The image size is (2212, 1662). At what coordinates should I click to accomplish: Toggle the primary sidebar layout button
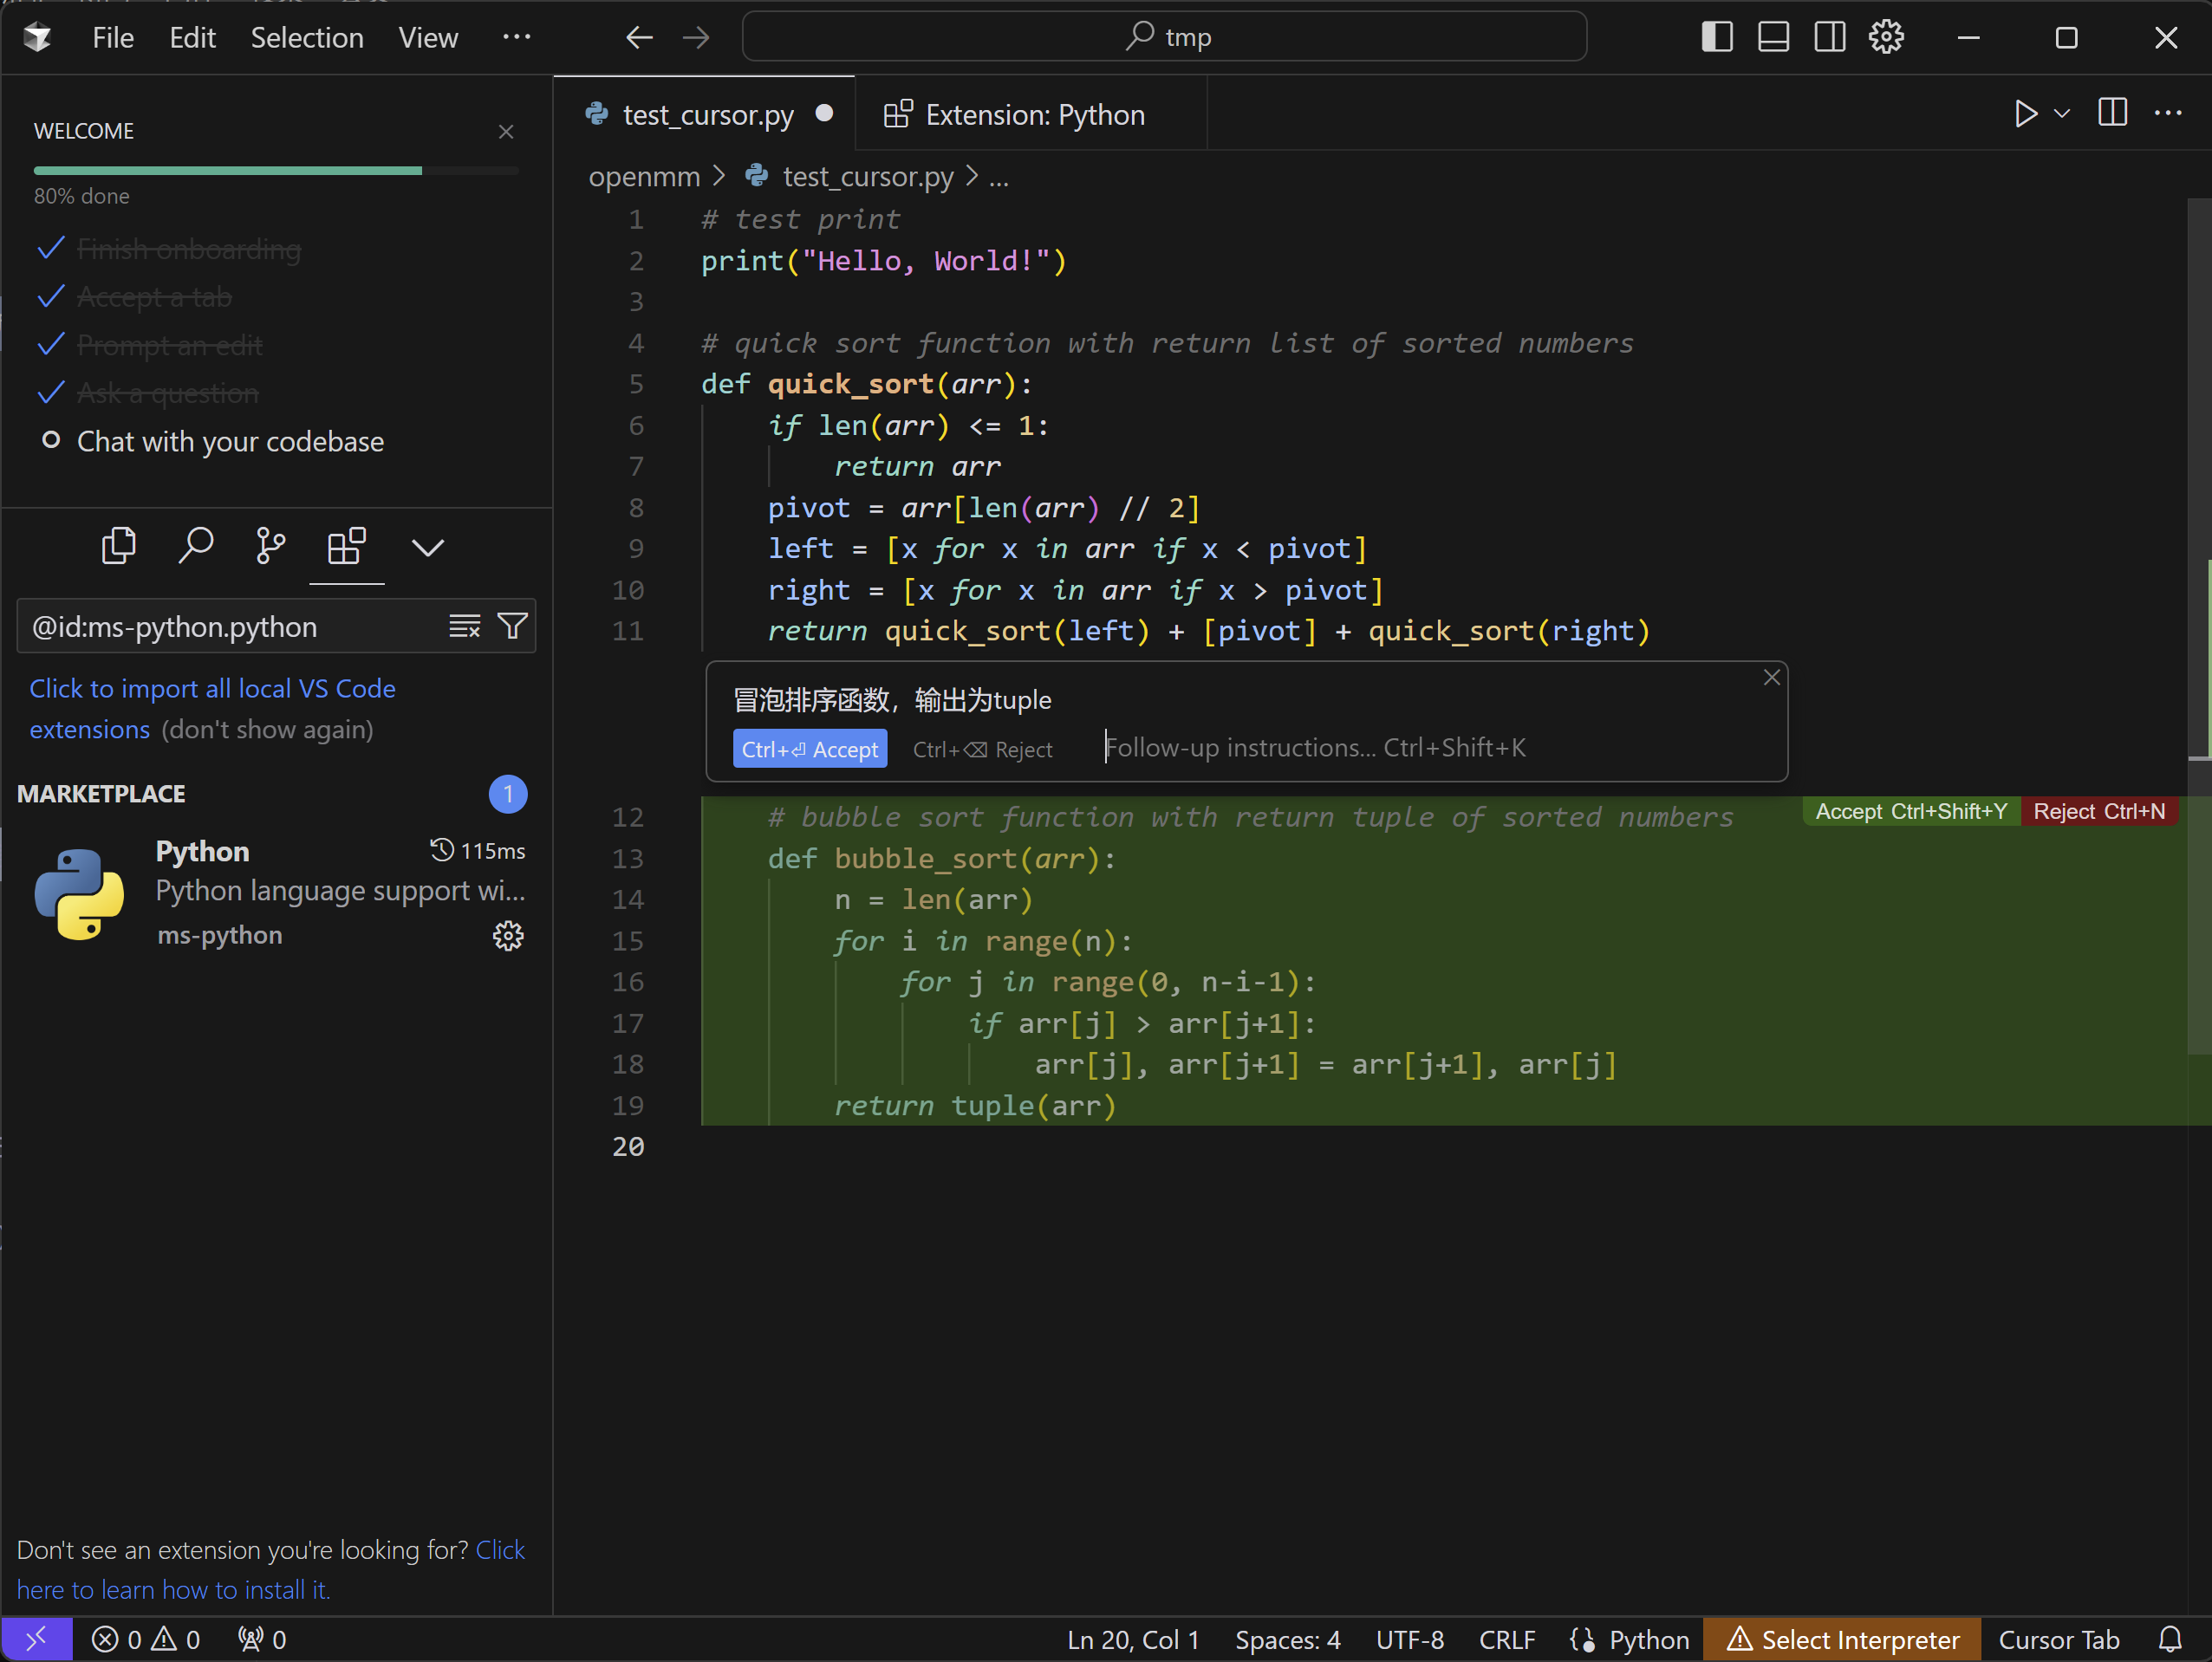point(1716,38)
